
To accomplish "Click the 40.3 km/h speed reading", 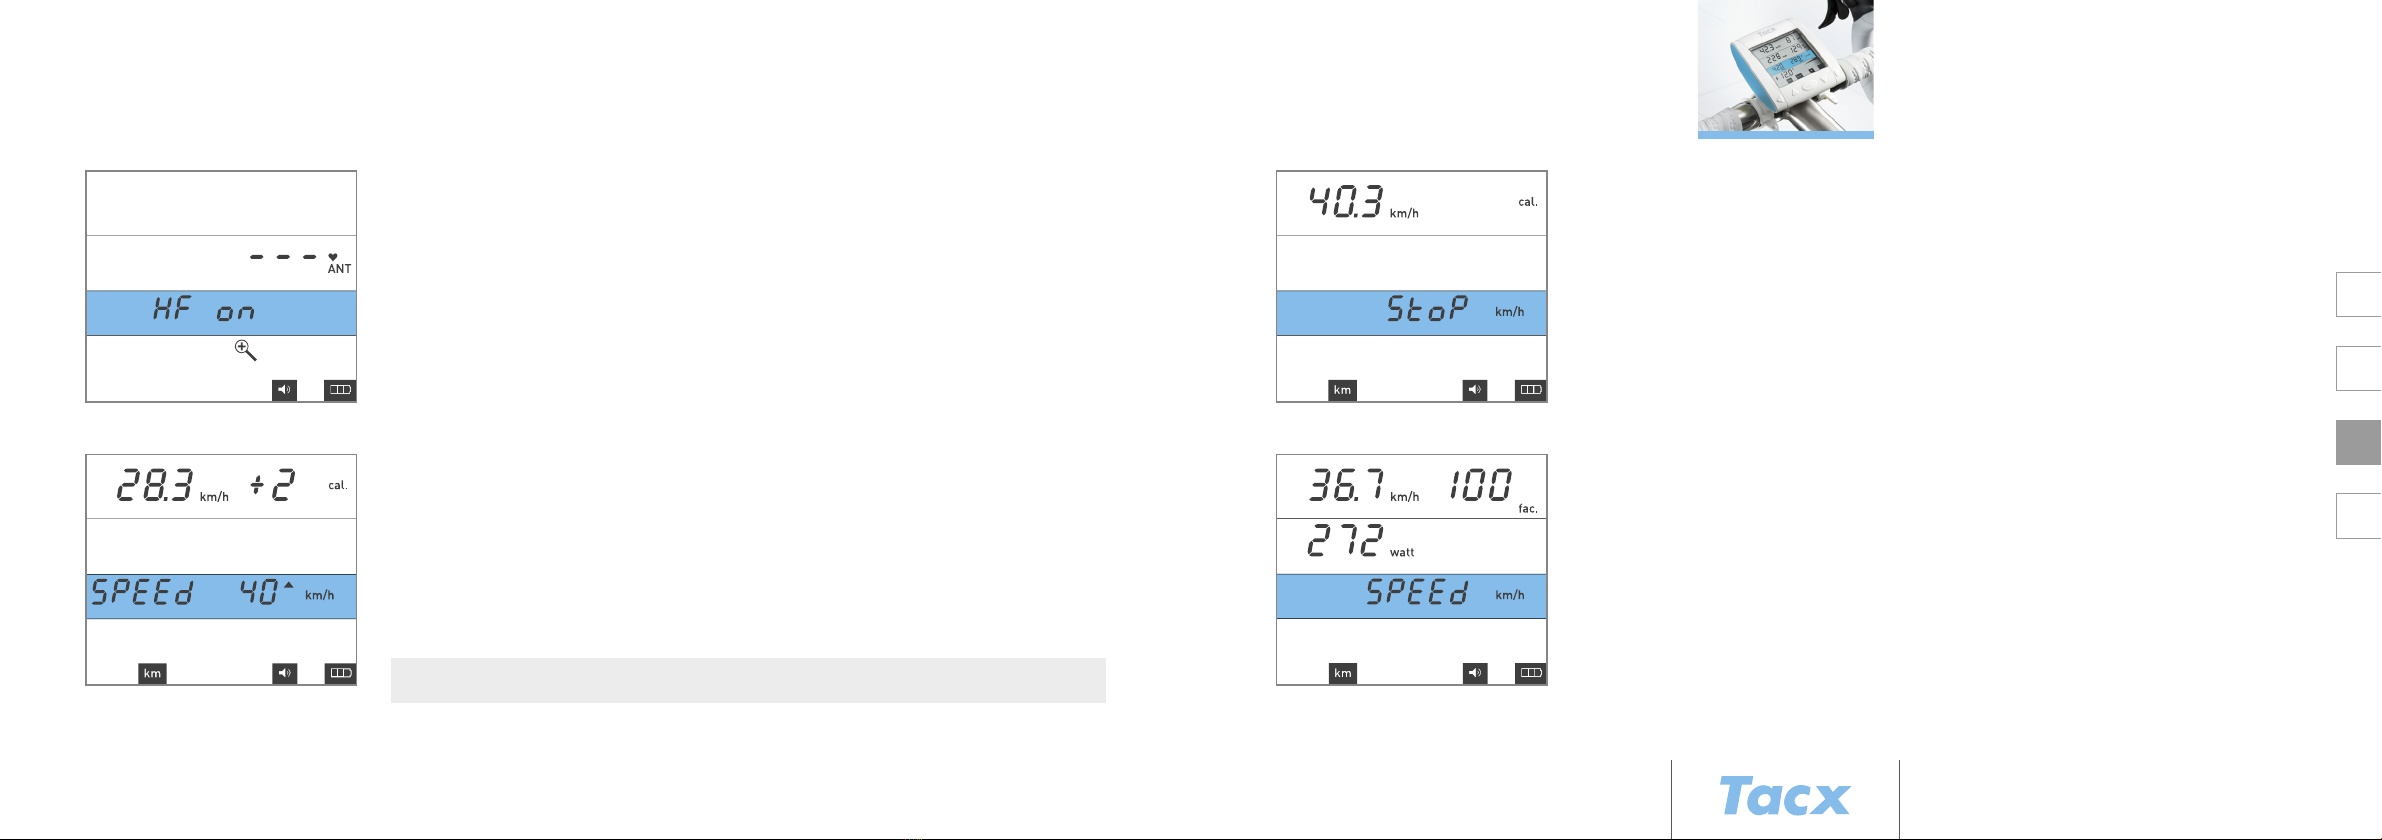I will pyautogui.click(x=1364, y=202).
